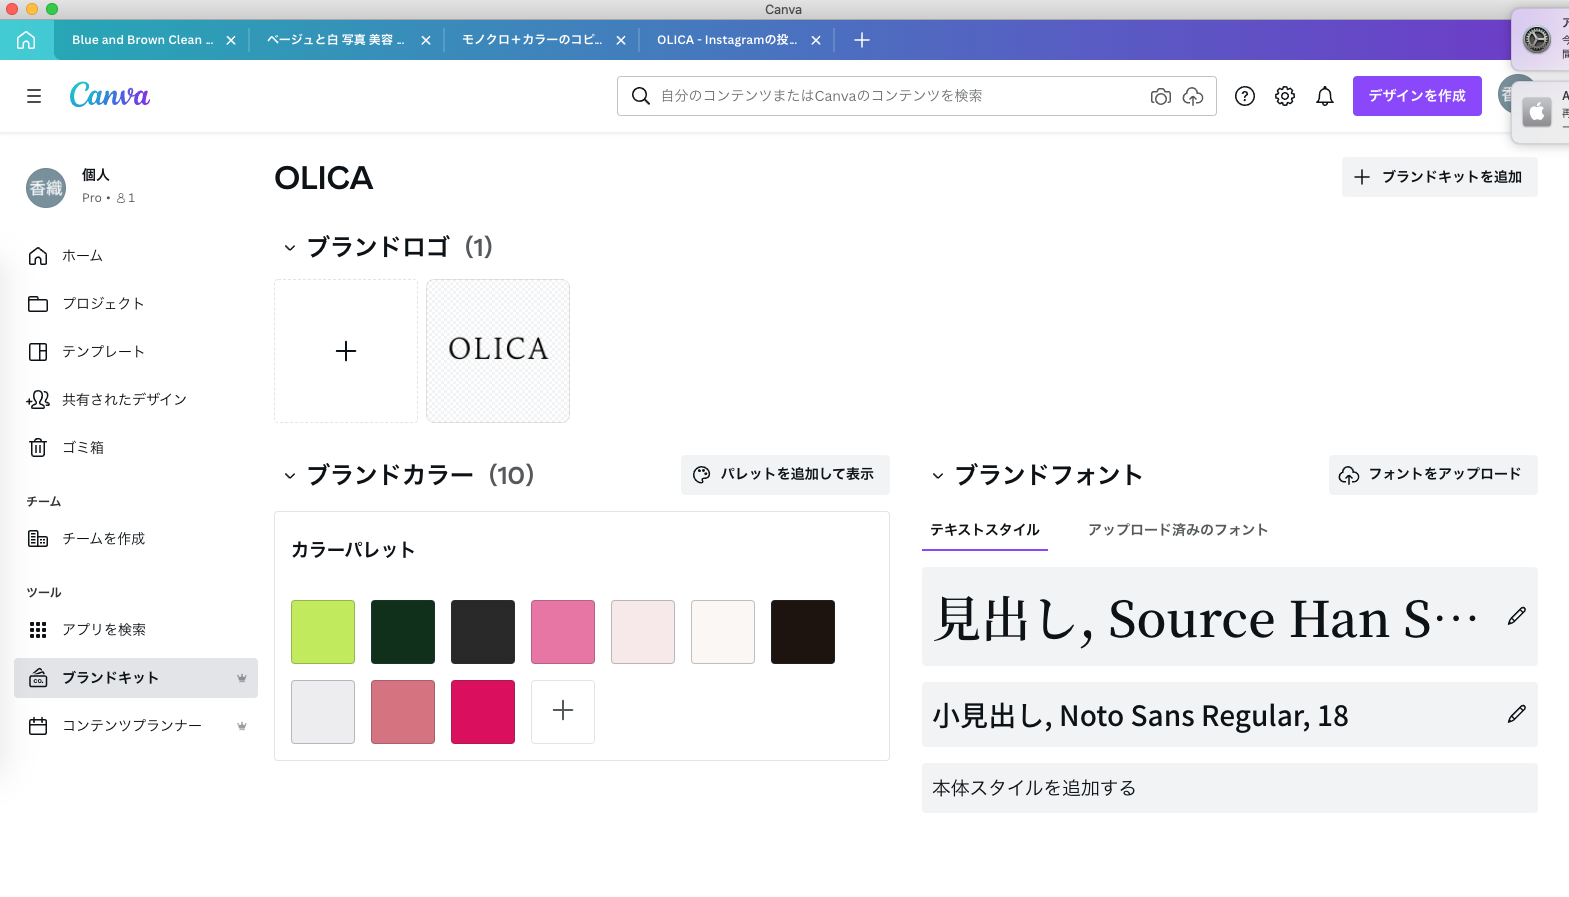Open コンテンツプランナー in the sidebar
Viewport: 1569px width, 897px height.
click(x=136, y=726)
